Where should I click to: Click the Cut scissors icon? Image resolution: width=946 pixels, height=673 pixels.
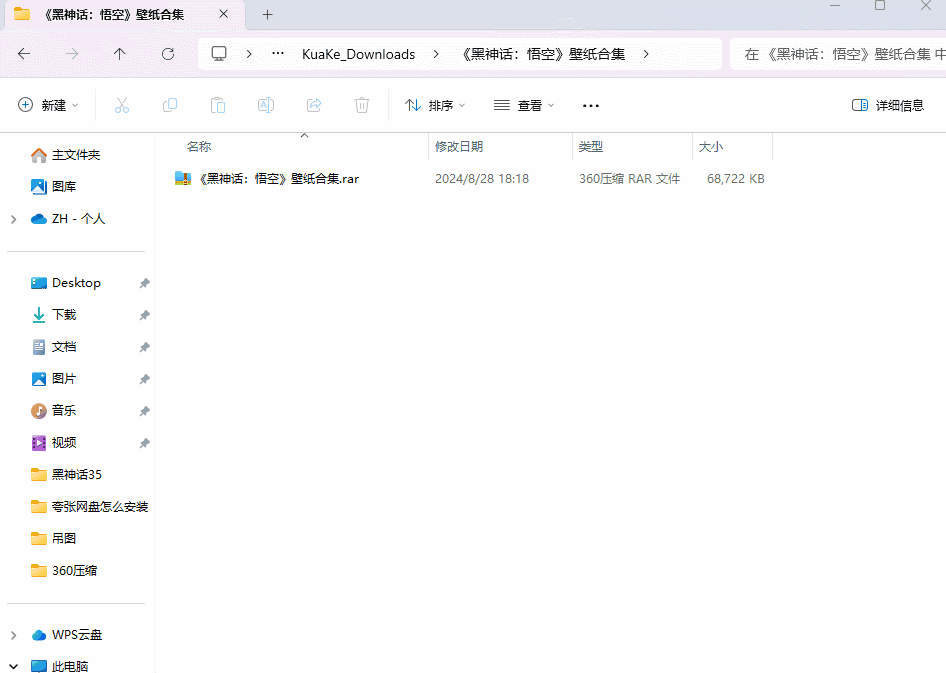pos(122,106)
